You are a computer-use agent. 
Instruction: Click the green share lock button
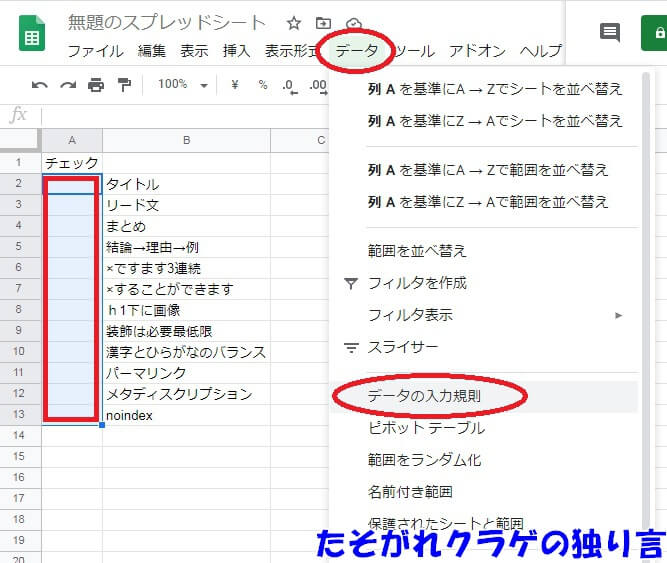[x=655, y=33]
